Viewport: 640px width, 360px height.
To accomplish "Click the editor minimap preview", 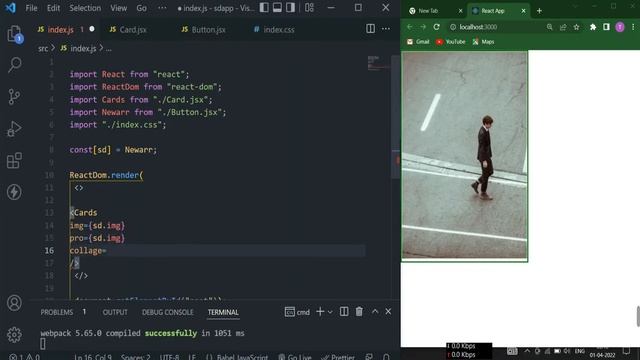I will pyautogui.click(x=378, y=63).
